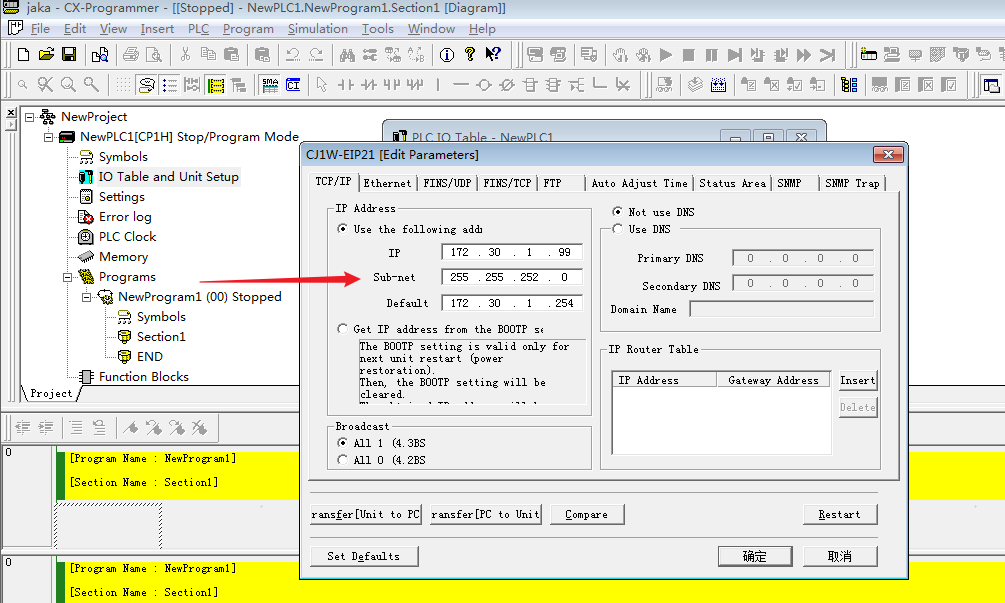This screenshot has height=603, width=1005.
Task: Open a project with the folder icon
Action: (46, 54)
